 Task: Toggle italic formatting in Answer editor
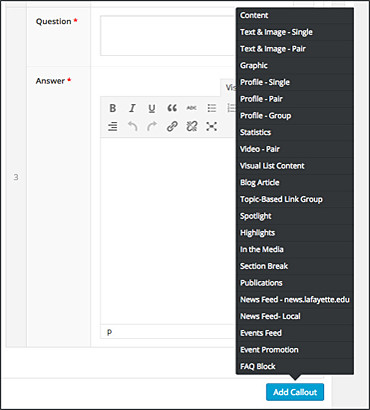coord(132,108)
